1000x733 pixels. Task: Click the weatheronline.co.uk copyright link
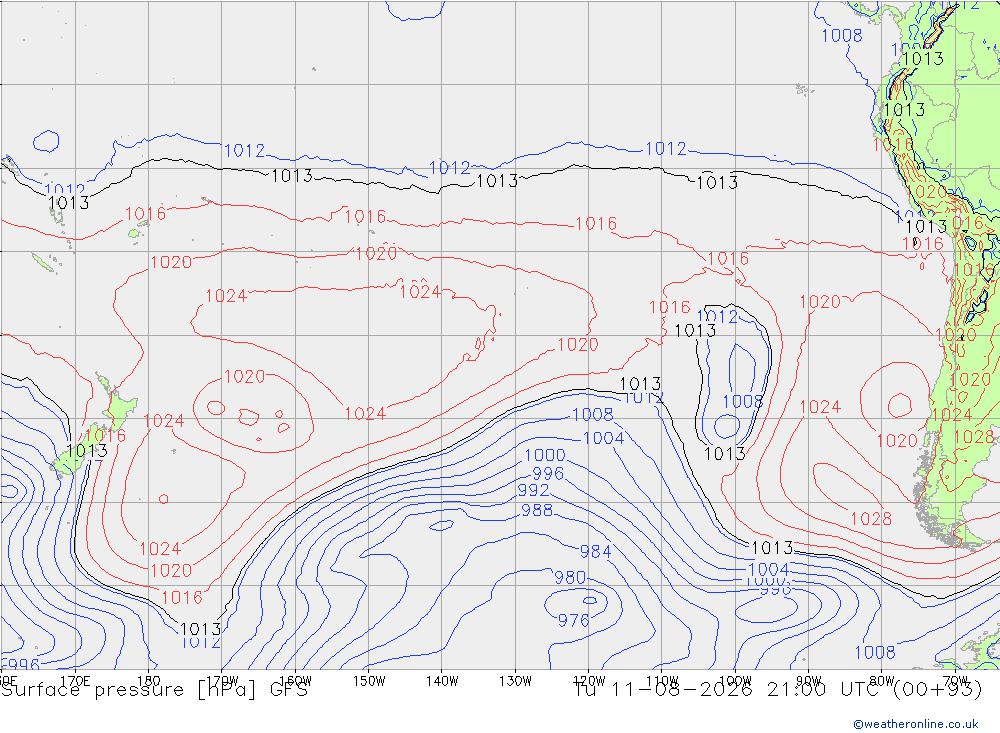coord(915,724)
